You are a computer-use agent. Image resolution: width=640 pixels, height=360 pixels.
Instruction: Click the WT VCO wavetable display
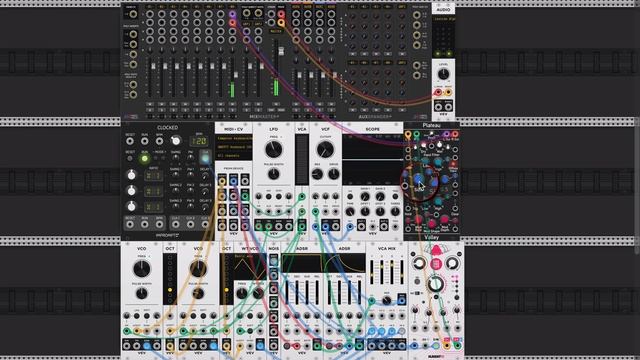(250, 267)
